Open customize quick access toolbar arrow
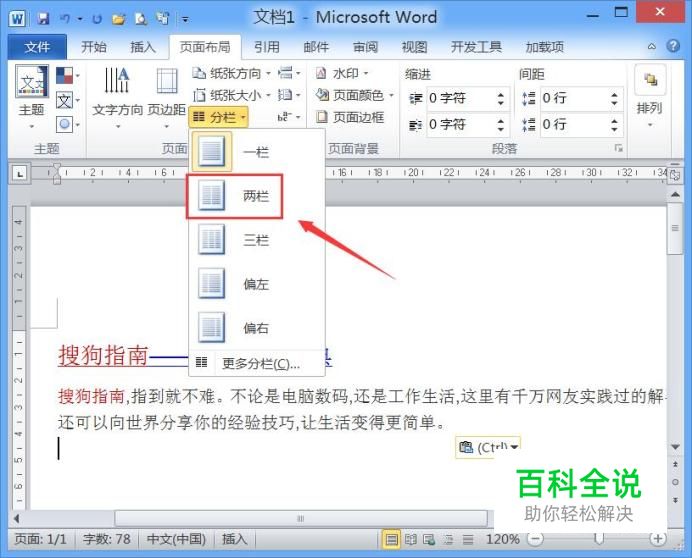Image resolution: width=692 pixels, height=558 pixels. click(186, 19)
